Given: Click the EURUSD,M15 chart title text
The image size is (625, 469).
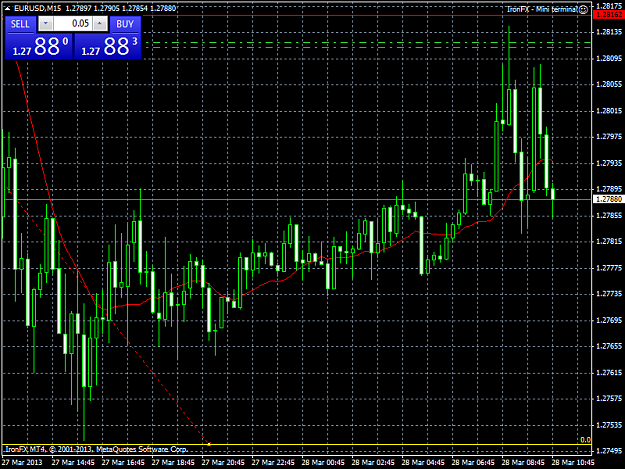Looking at the screenshot, I should pyautogui.click(x=38, y=8).
